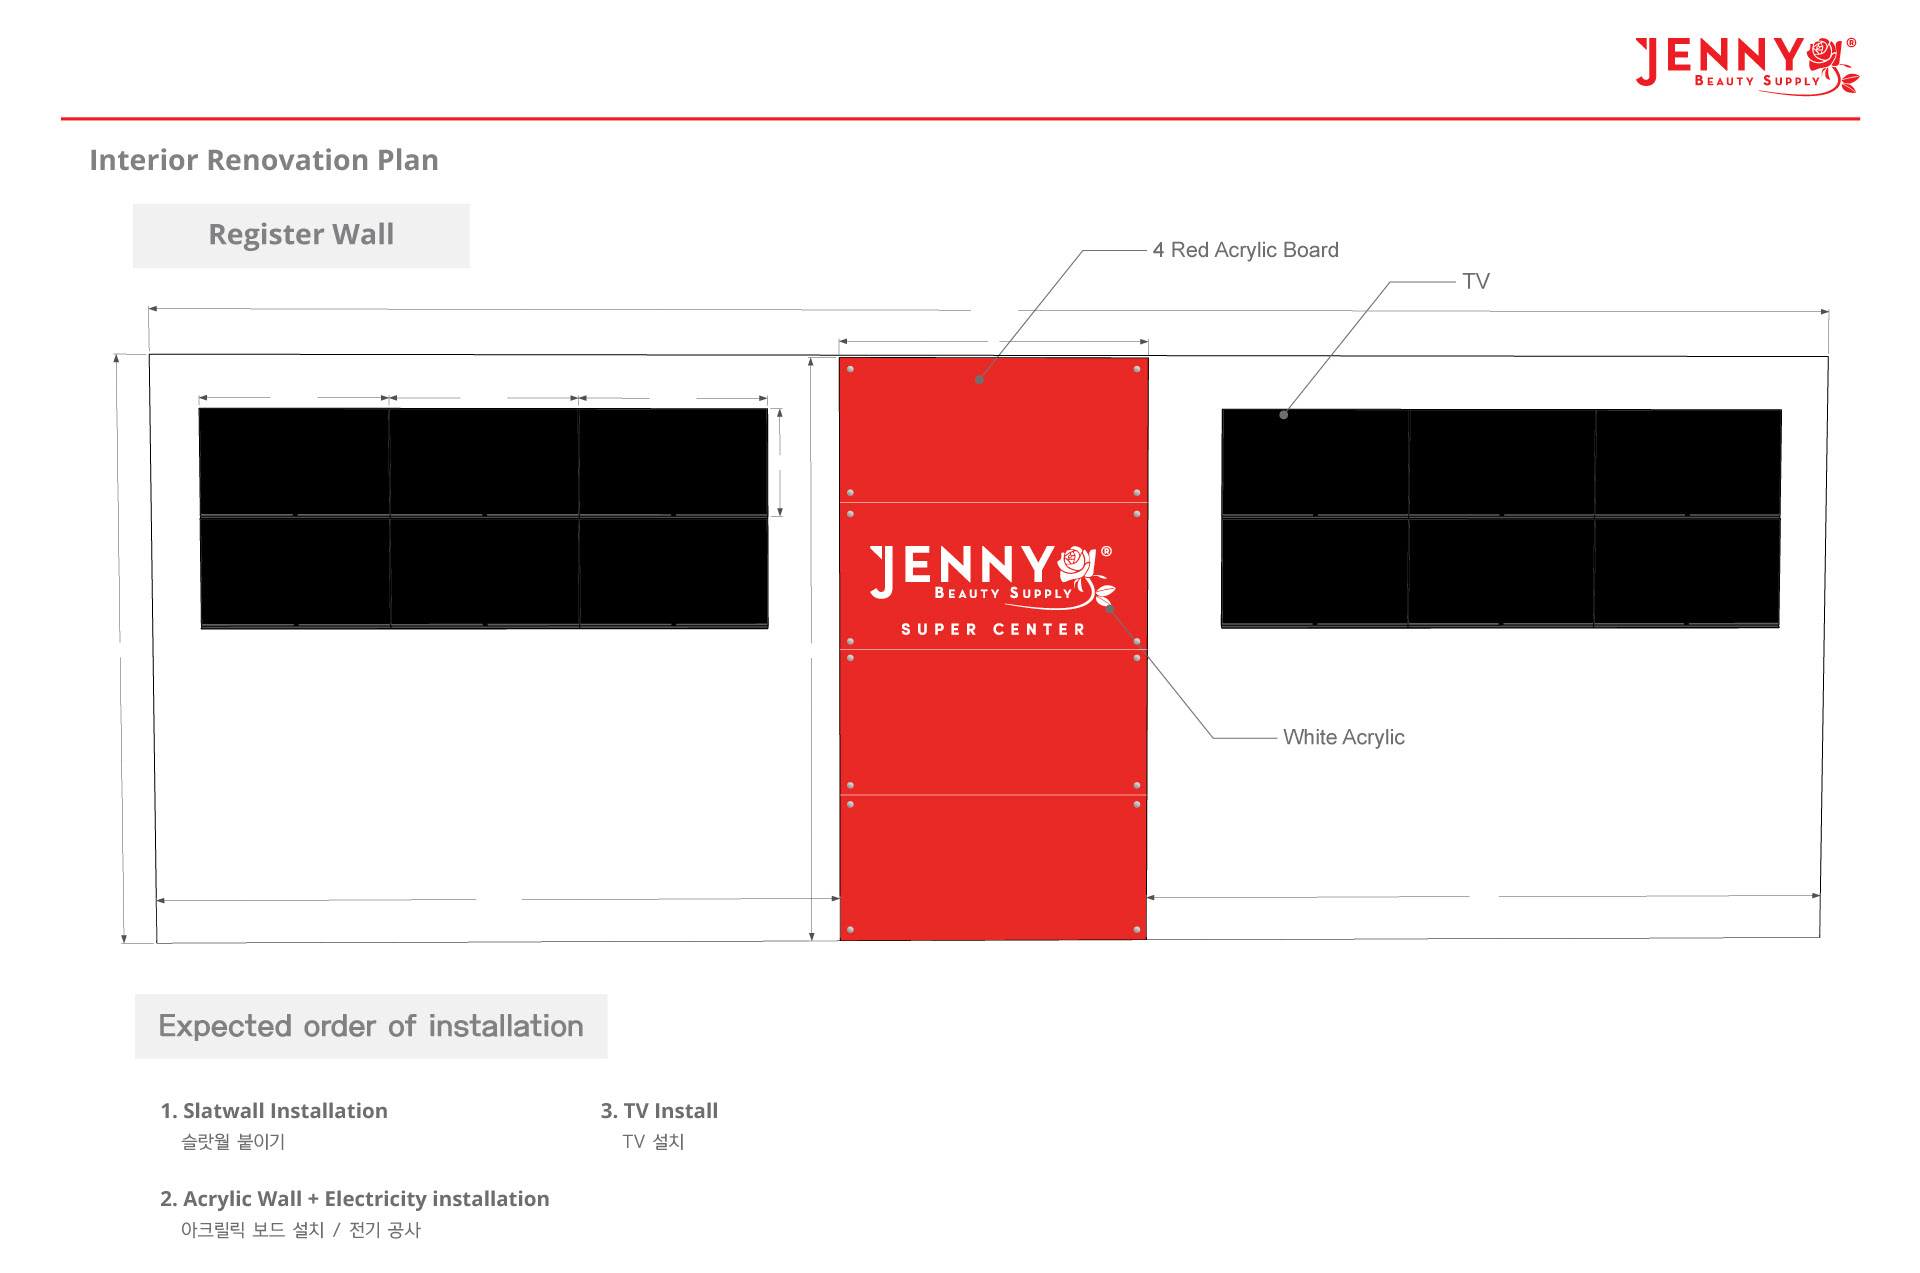Viewport: 1920px width, 1273px height.
Task: Click the Jenny Beauty Supply logo at top right
Action: point(1747,66)
